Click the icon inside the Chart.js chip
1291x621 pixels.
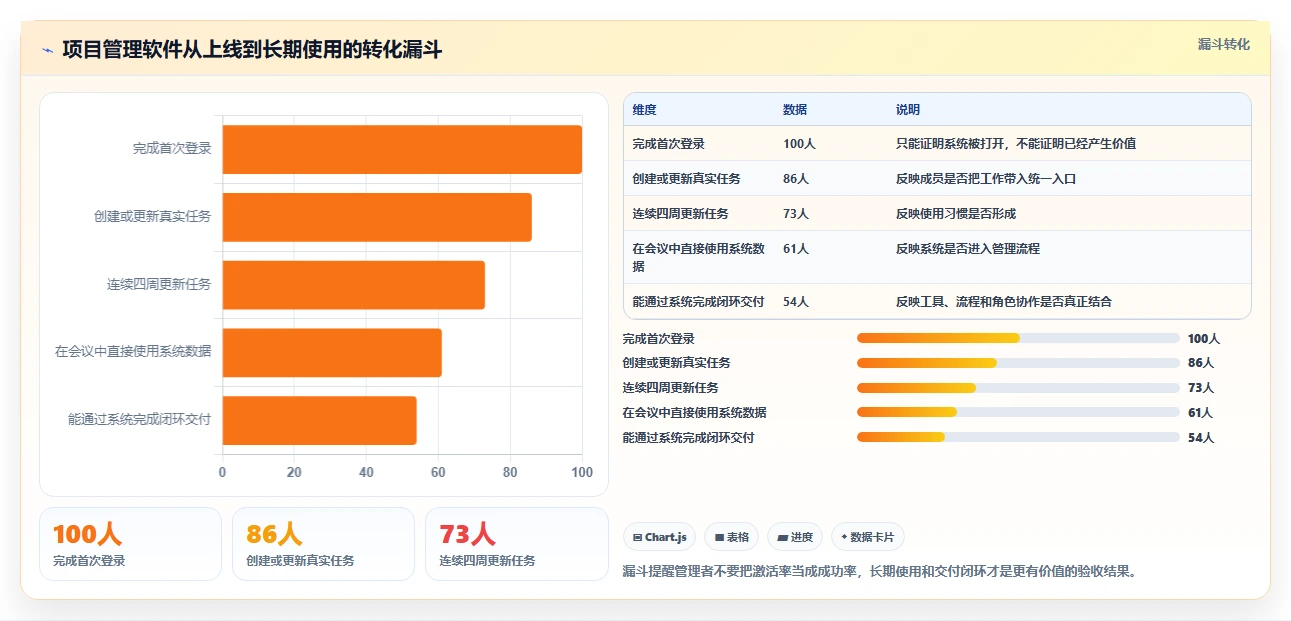(x=638, y=538)
